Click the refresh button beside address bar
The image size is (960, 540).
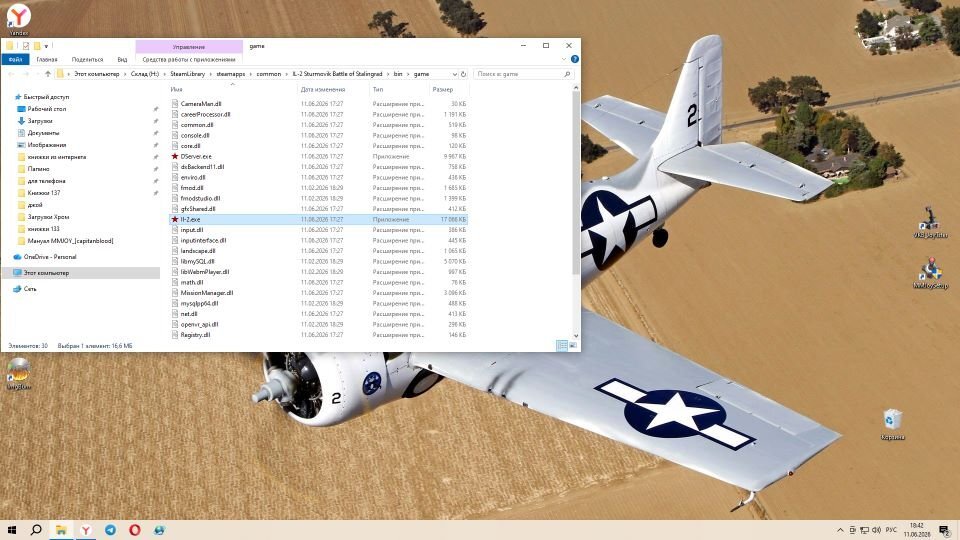[463, 74]
